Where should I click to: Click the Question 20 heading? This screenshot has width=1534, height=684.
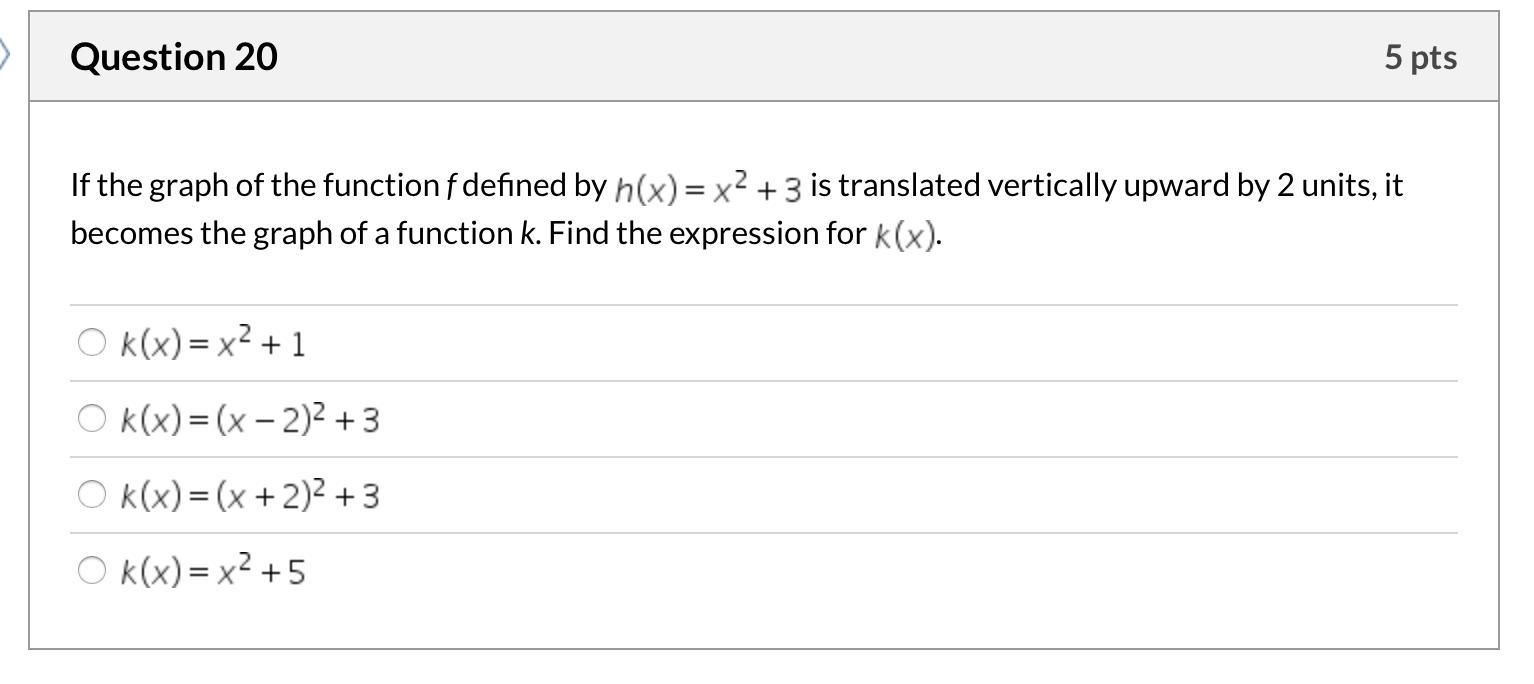(174, 57)
